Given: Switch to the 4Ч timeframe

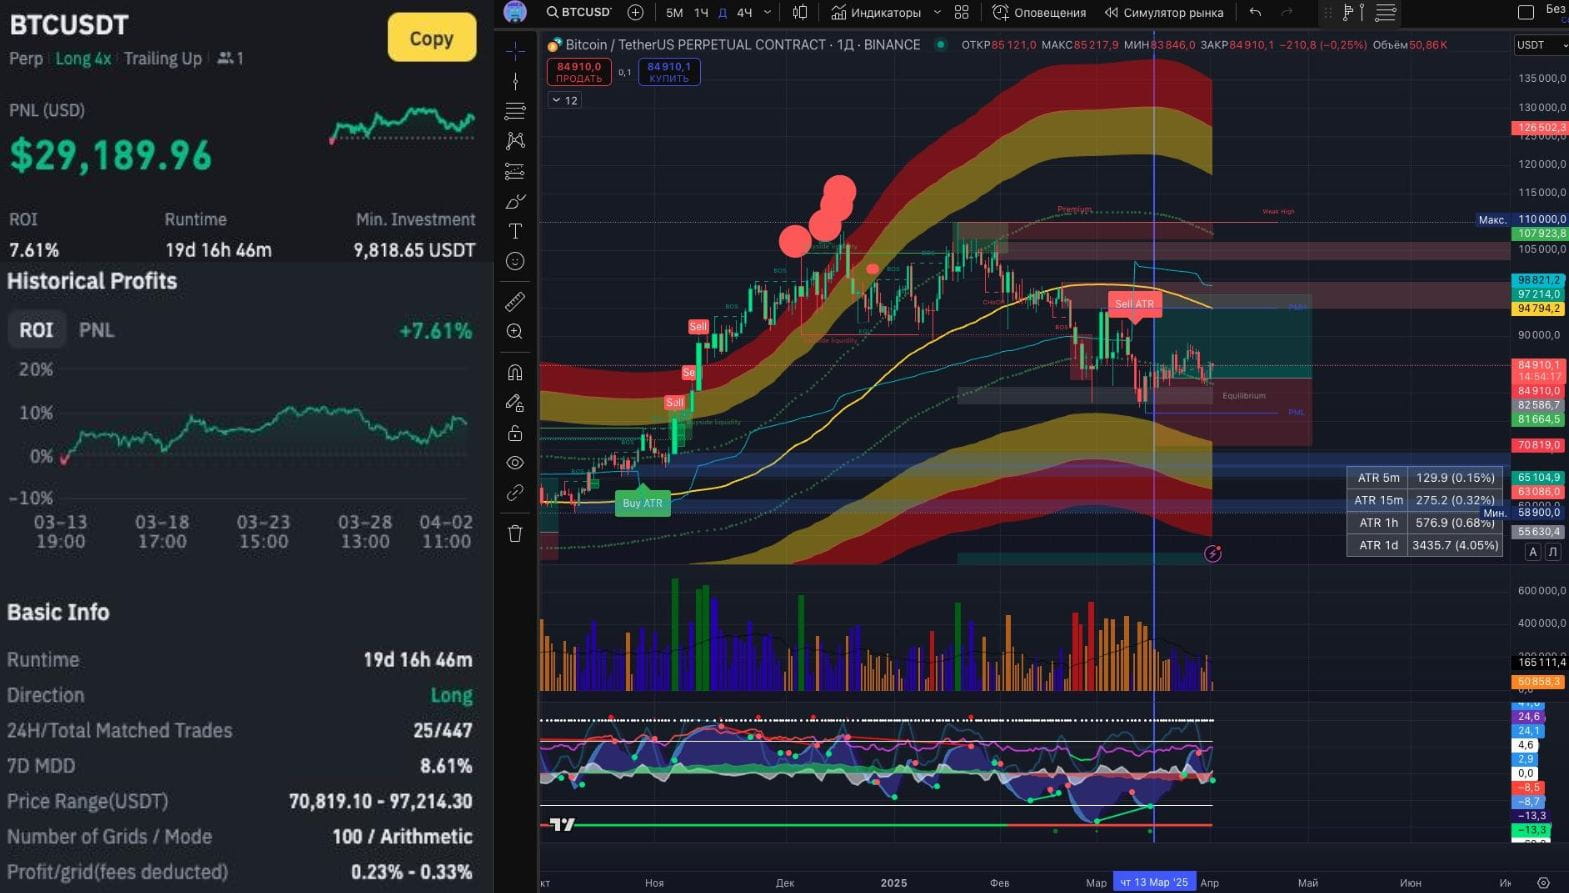Looking at the screenshot, I should [745, 12].
